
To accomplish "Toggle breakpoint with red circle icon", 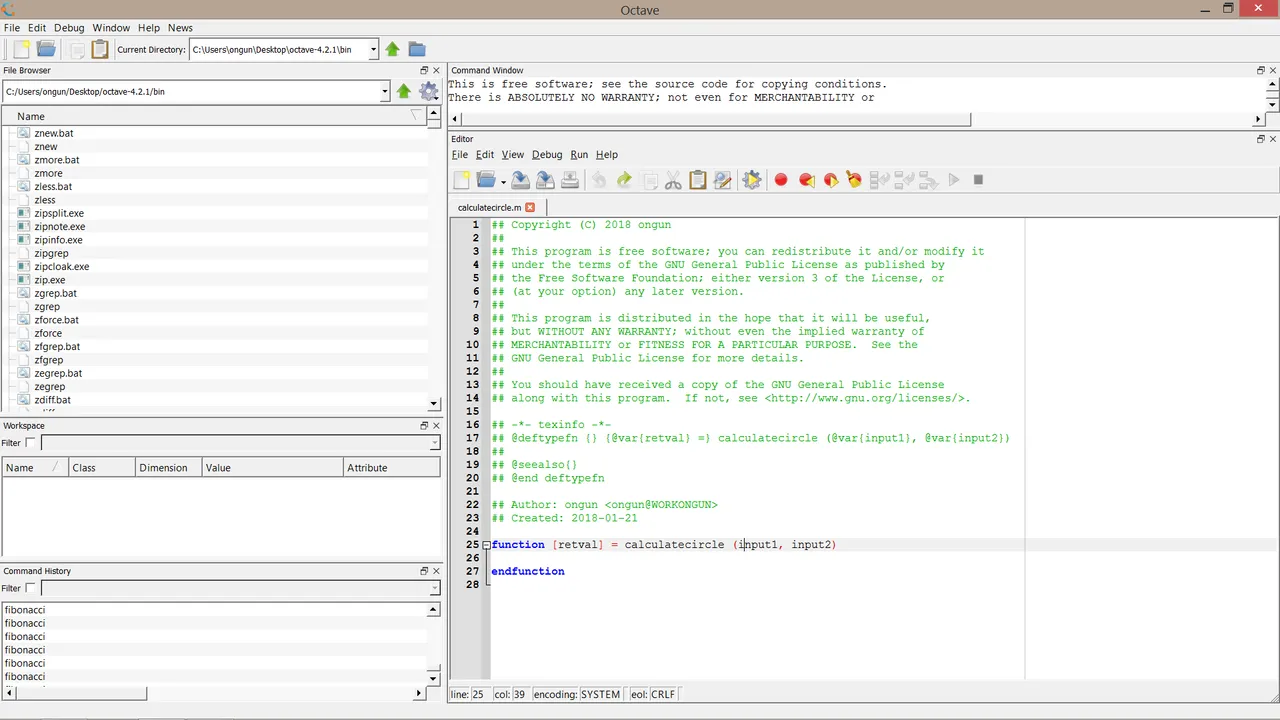I will [781, 180].
